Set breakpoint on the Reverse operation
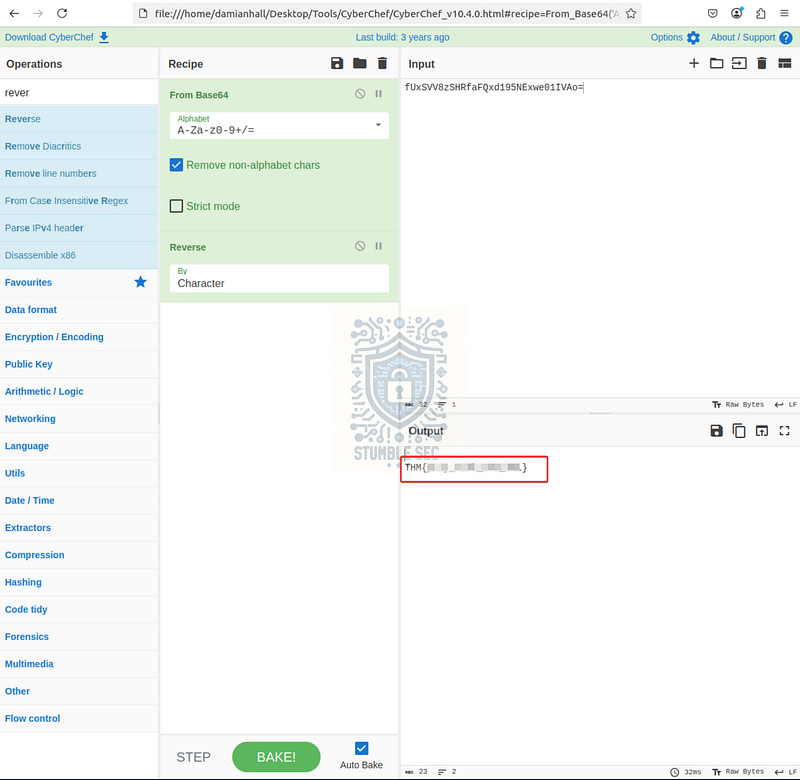Viewport: 800px width, 780px height. click(x=379, y=246)
